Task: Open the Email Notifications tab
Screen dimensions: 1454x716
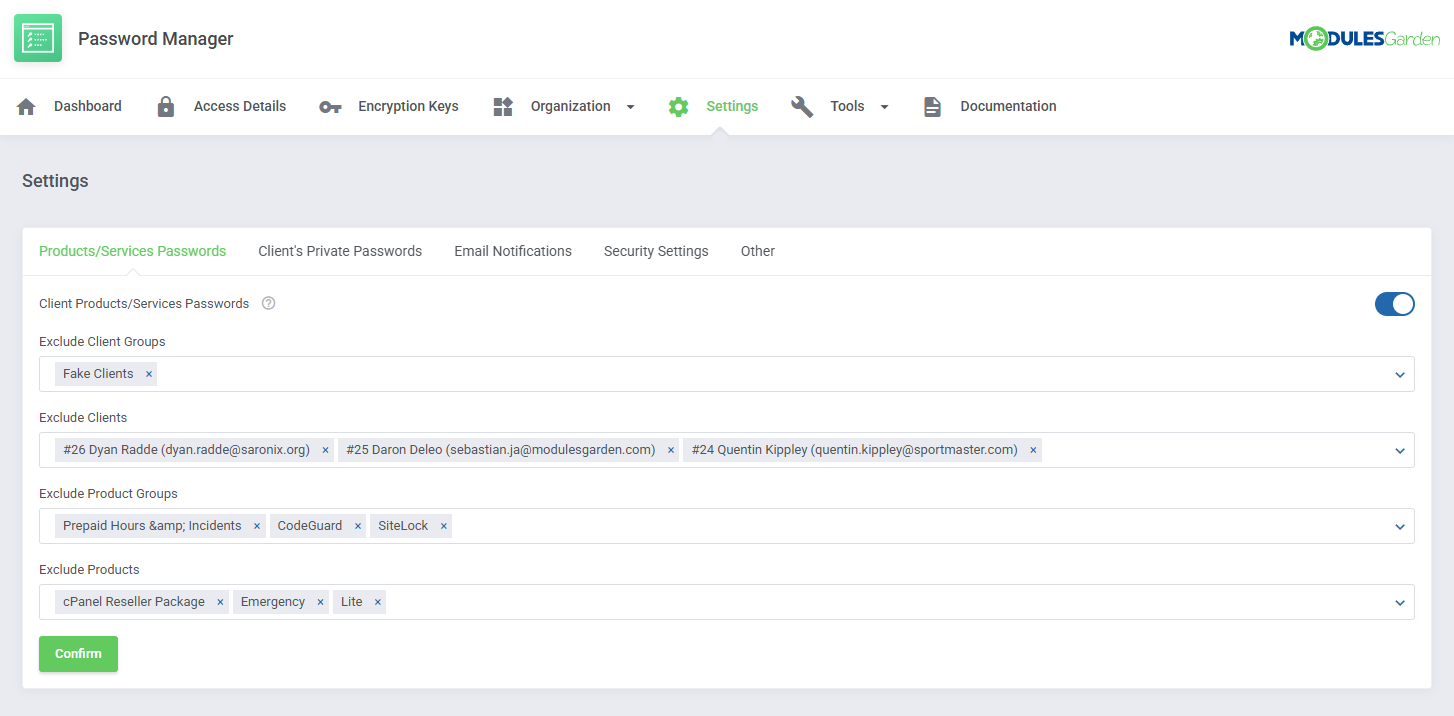Action: click(512, 251)
